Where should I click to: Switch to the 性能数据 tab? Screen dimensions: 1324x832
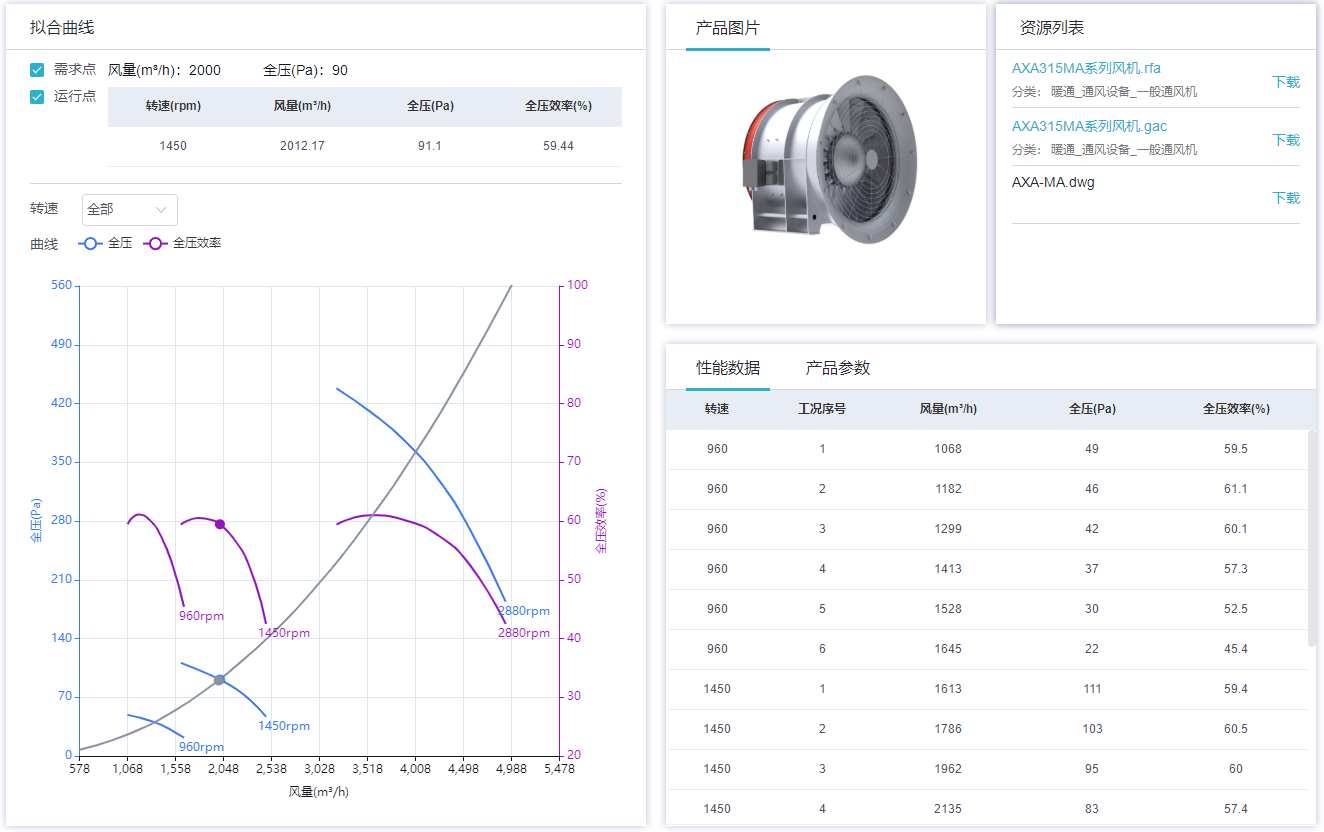coord(728,368)
